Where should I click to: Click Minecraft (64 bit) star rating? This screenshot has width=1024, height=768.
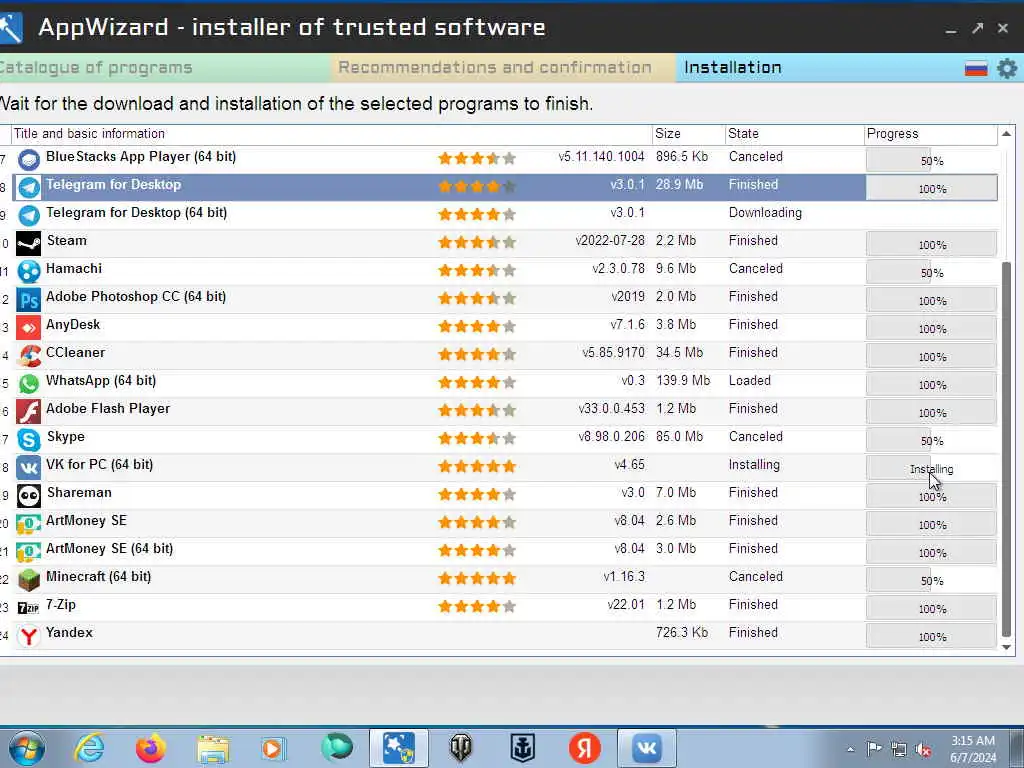click(477, 579)
